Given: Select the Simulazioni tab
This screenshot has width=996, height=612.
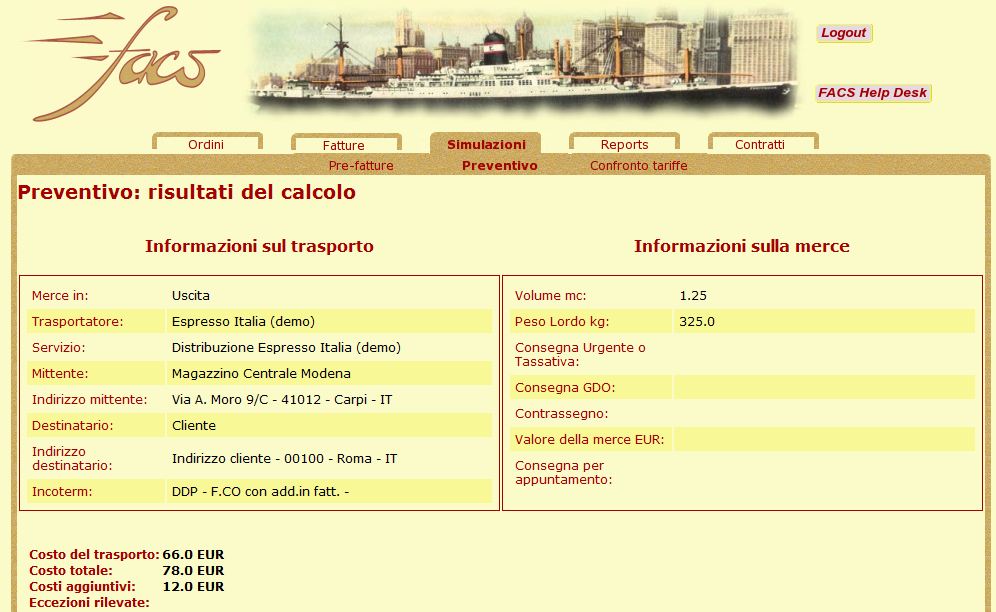Looking at the screenshot, I should click(486, 145).
